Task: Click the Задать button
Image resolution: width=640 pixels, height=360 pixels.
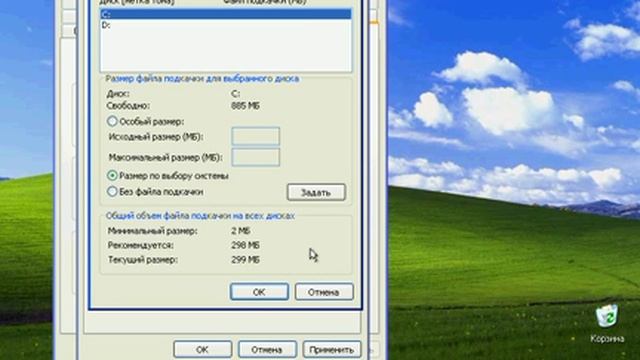Action: click(x=316, y=192)
